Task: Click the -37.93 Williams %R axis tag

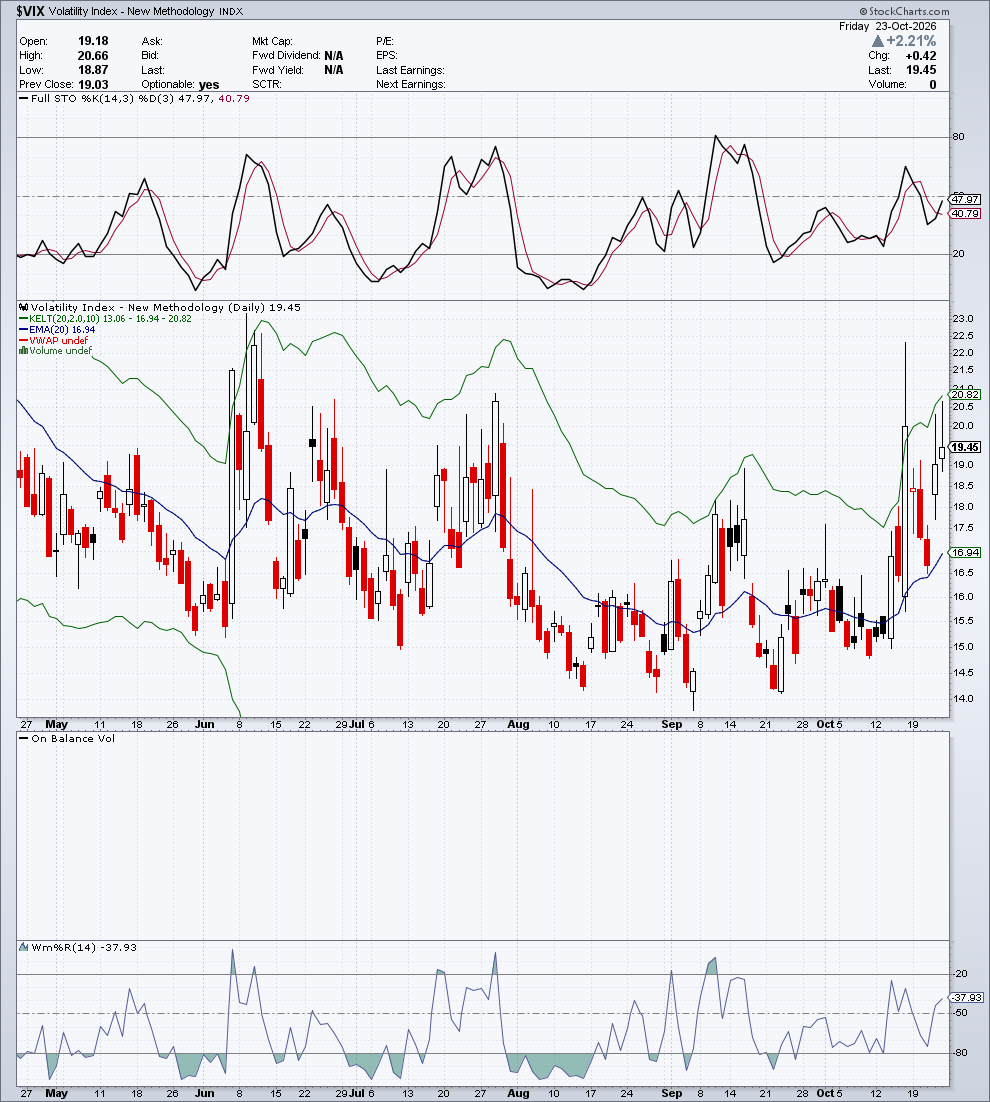Action: (x=967, y=997)
